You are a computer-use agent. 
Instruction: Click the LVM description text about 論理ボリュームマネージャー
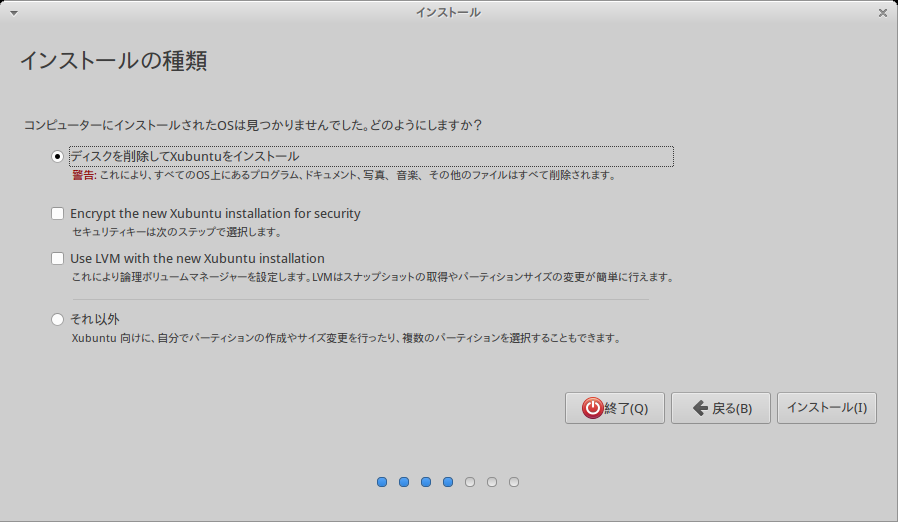point(373,277)
